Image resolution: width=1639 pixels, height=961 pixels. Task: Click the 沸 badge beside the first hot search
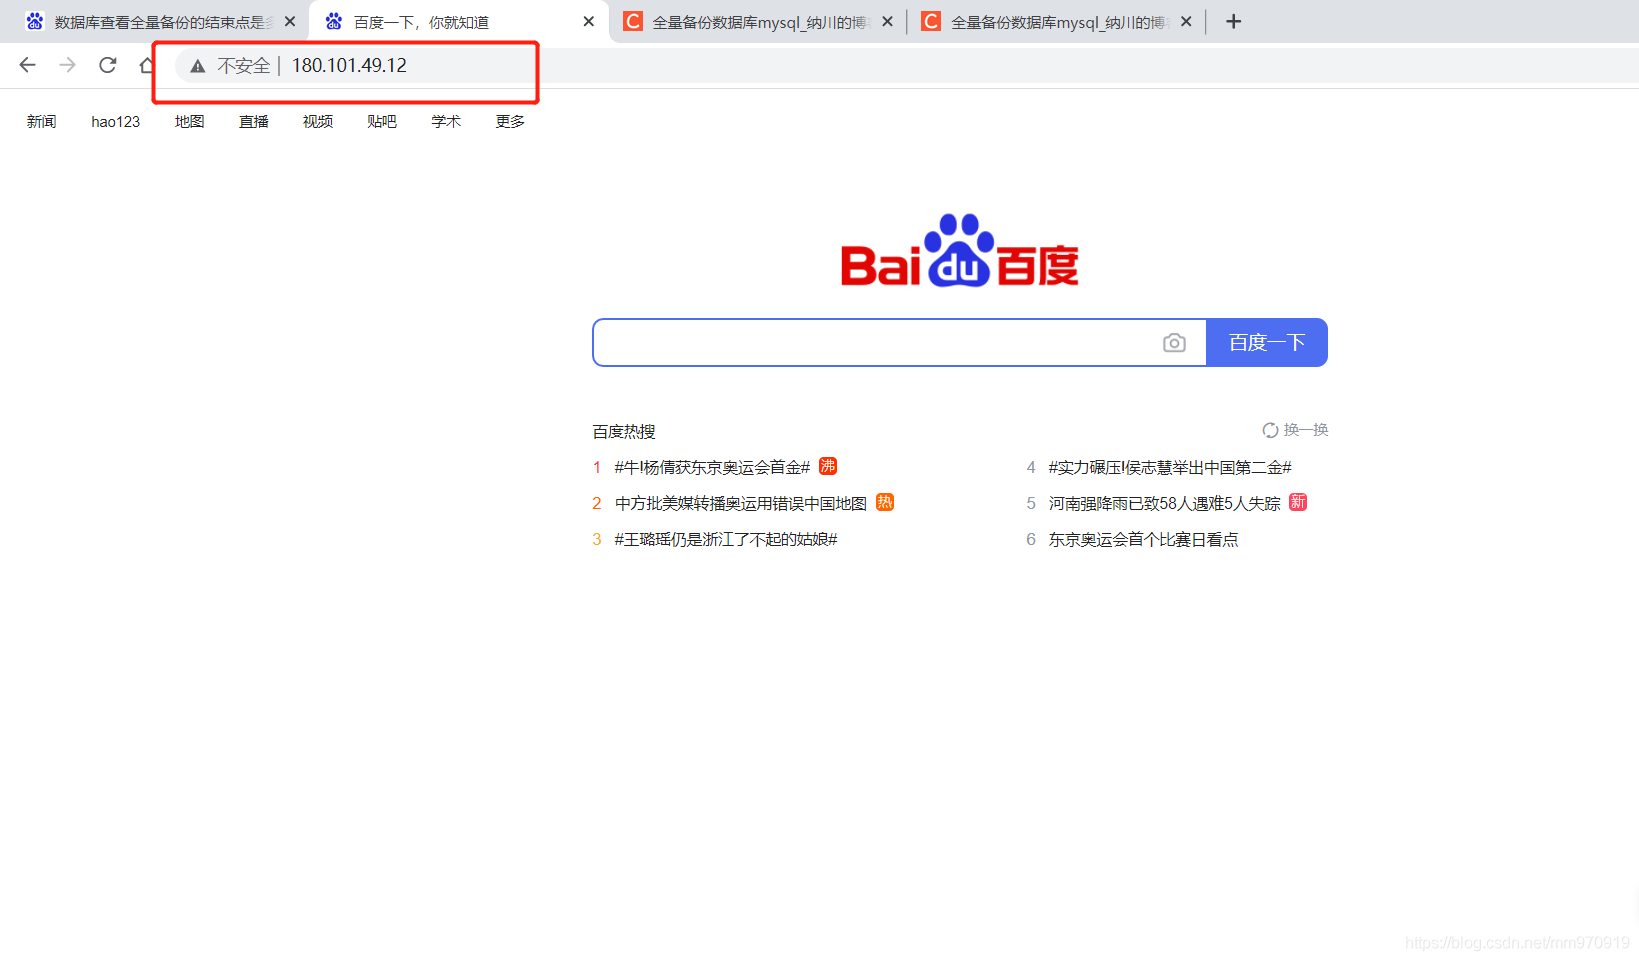coord(828,466)
